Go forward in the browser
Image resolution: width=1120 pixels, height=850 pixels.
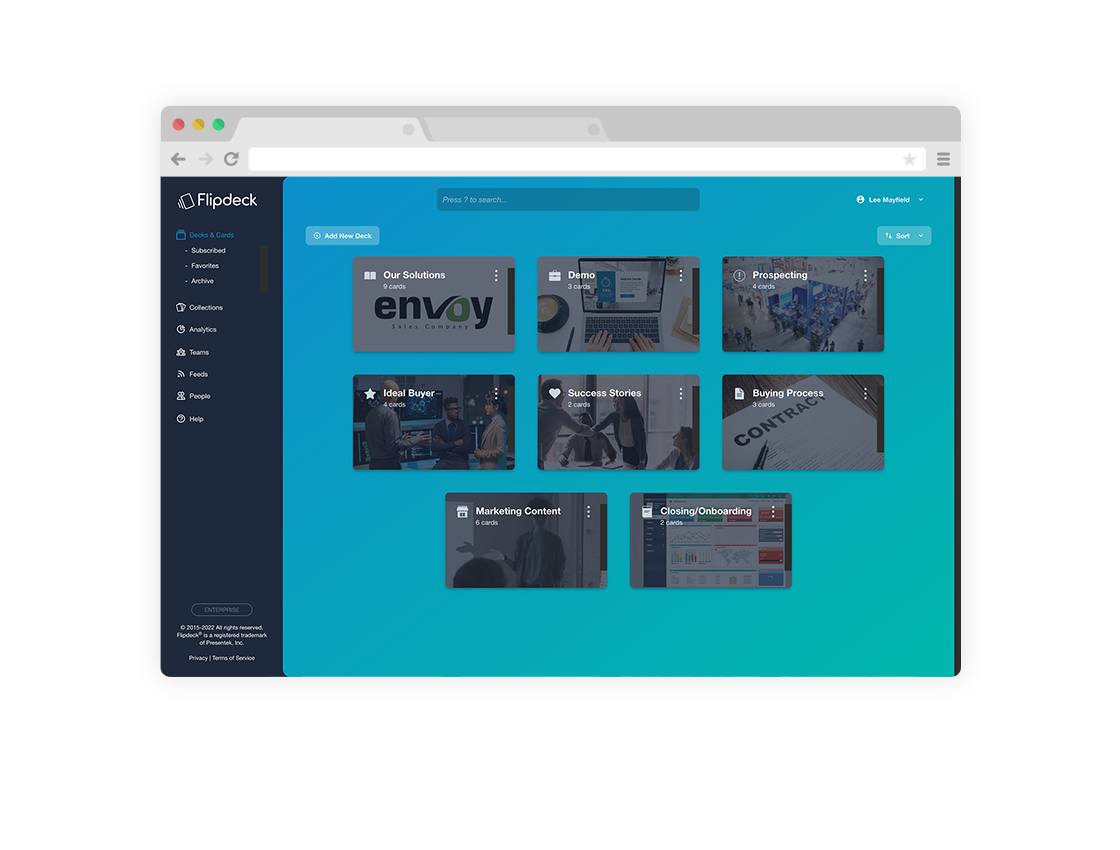click(206, 159)
